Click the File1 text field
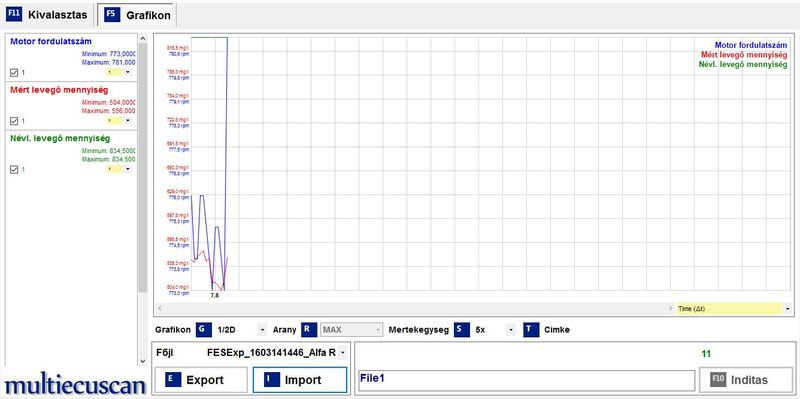Viewport: 800px width, 399px height. pos(527,381)
